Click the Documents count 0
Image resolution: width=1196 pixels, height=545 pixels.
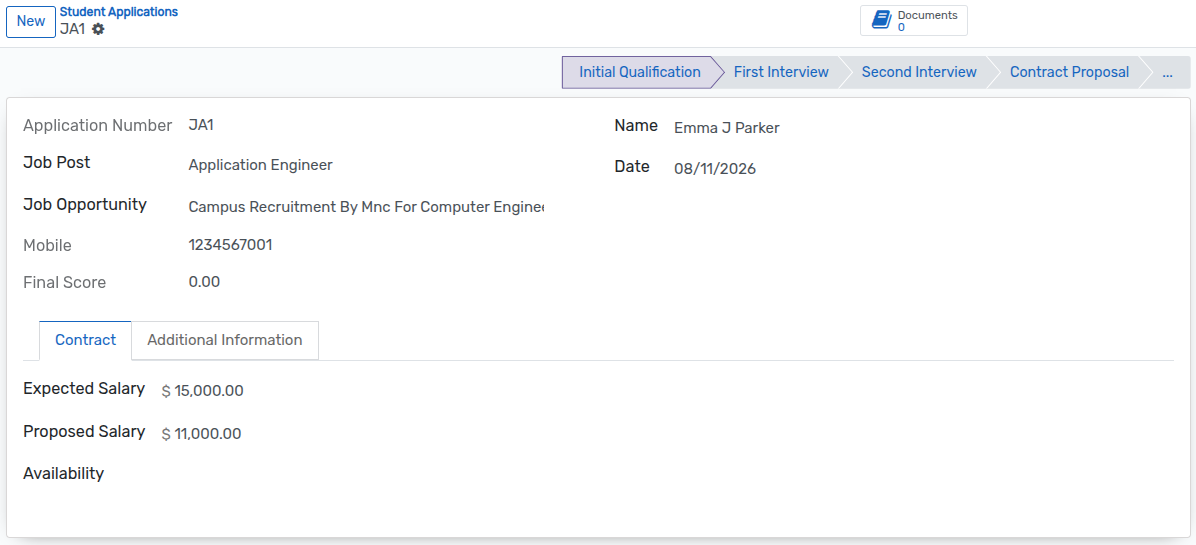point(901,27)
